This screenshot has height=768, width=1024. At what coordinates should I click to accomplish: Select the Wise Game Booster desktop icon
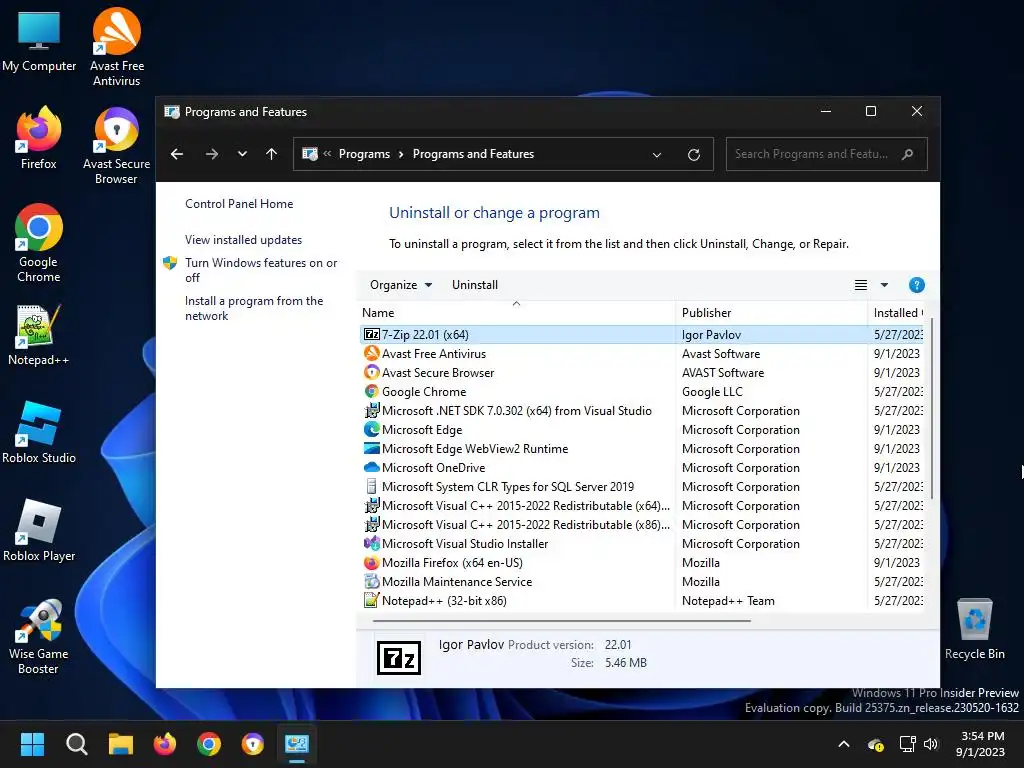(x=39, y=637)
